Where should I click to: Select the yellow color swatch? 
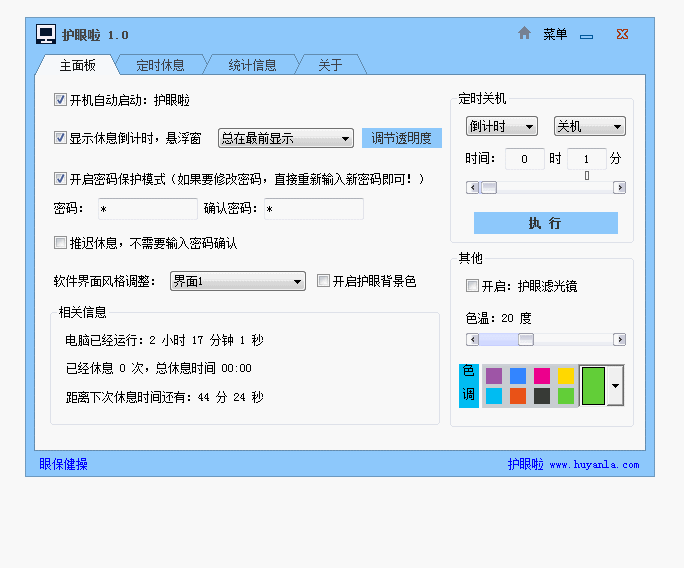[x=566, y=376]
